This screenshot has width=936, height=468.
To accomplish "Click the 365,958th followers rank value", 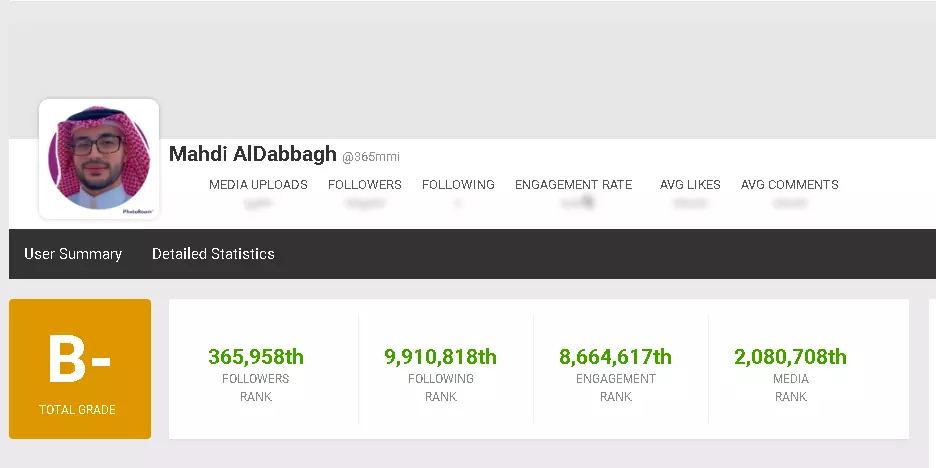I will coord(256,356).
